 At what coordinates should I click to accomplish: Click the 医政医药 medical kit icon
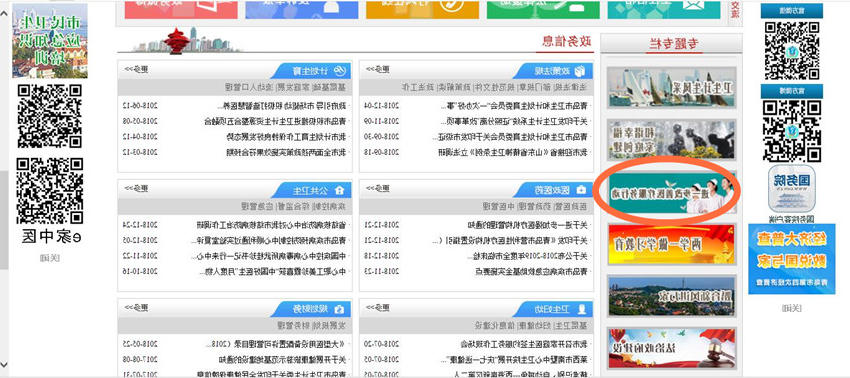[581, 190]
